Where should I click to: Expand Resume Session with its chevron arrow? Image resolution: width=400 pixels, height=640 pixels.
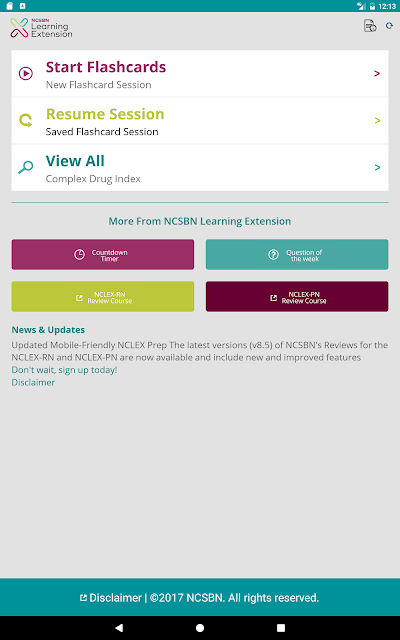point(377,120)
